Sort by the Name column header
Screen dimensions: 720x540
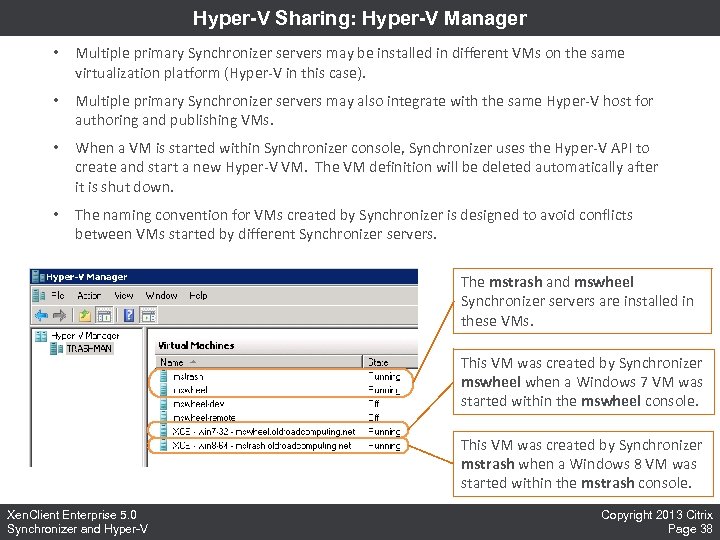[x=259, y=362]
